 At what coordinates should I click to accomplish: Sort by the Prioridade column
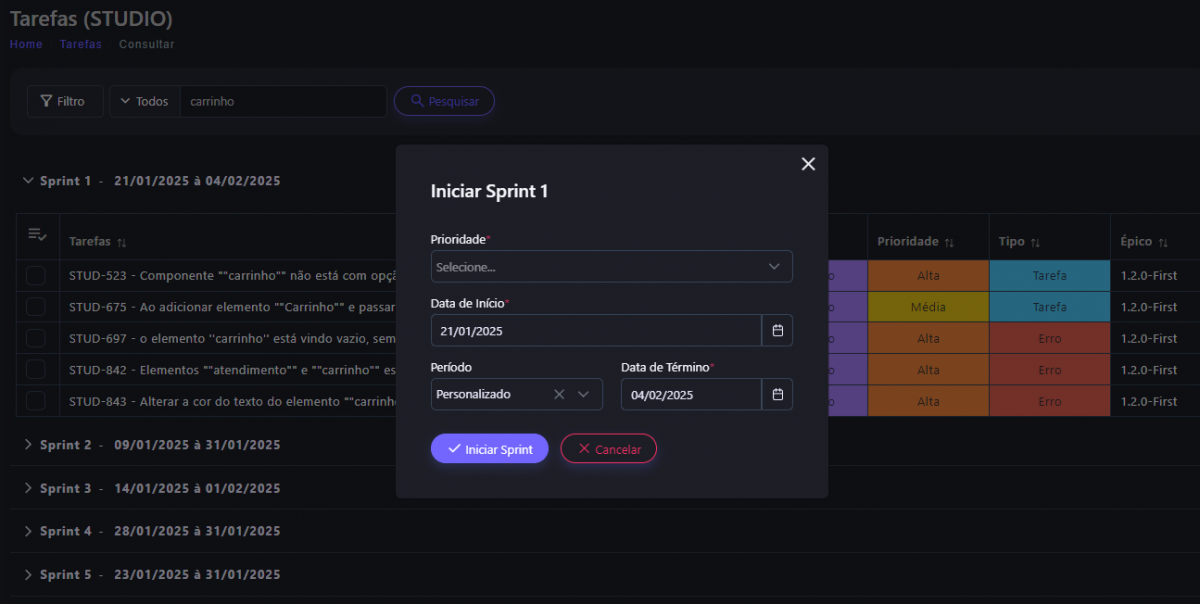(949, 242)
